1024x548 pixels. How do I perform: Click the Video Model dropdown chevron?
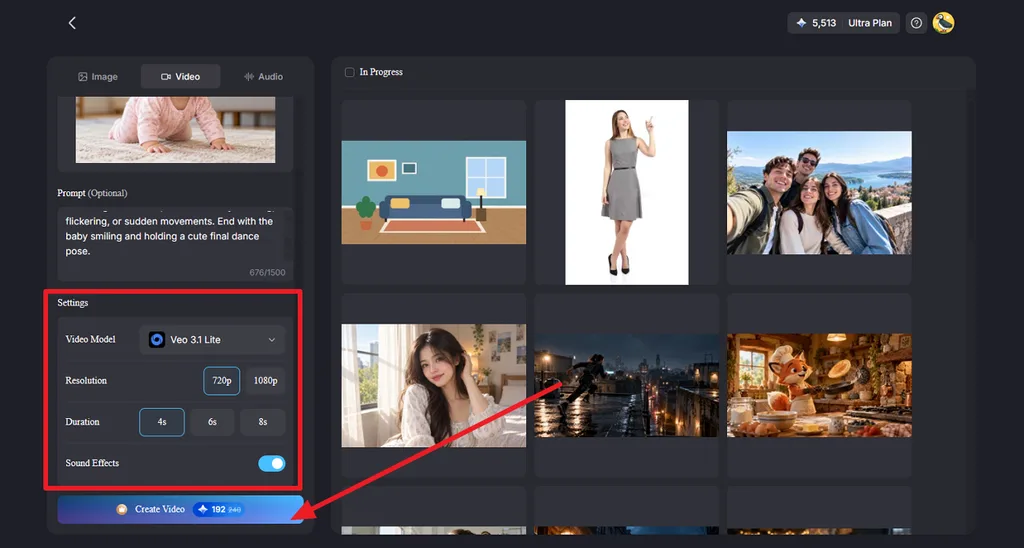click(272, 340)
